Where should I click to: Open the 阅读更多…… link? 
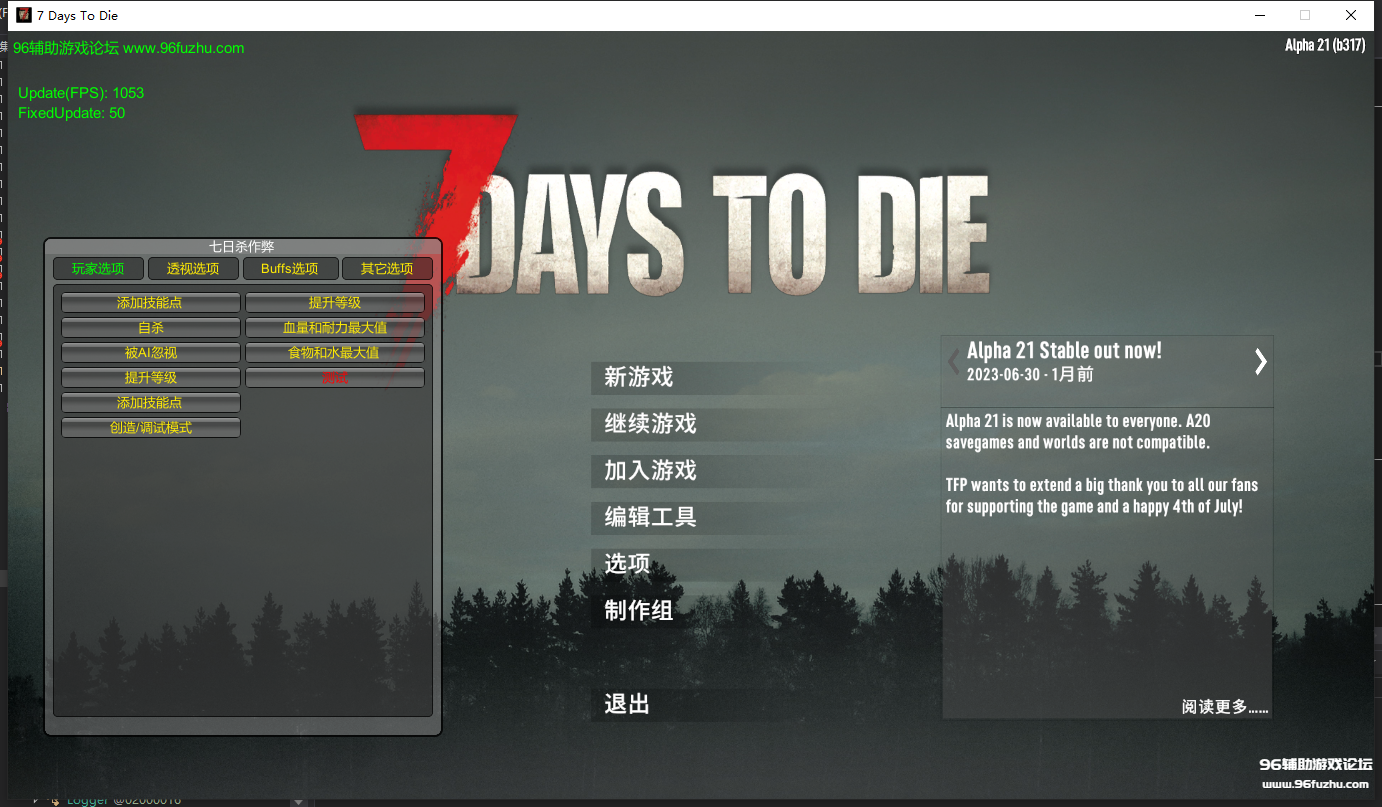tap(1224, 705)
